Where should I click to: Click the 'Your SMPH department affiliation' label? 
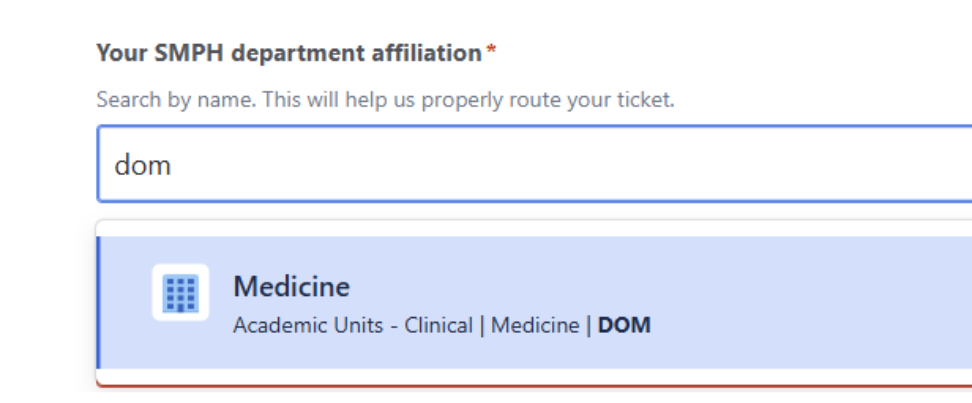(x=289, y=53)
